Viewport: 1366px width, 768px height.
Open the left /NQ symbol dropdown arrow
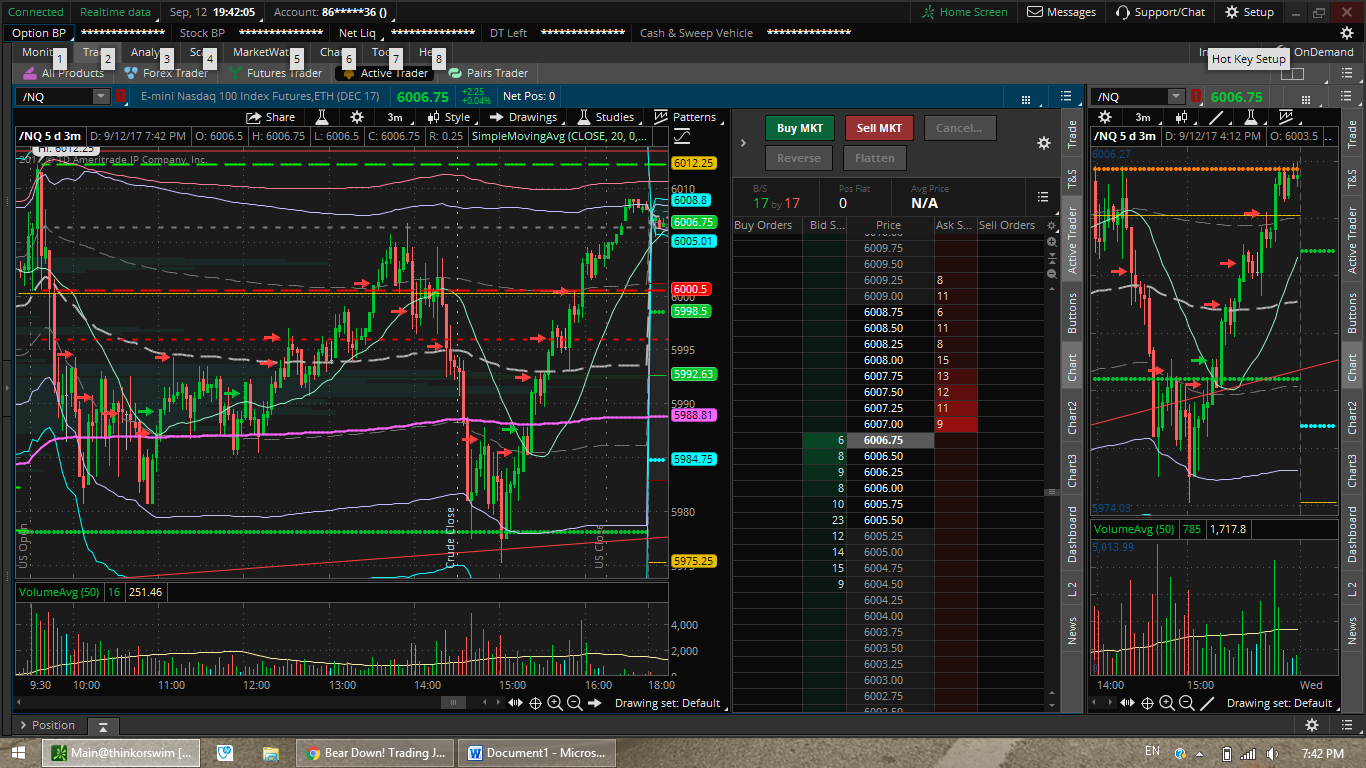pos(101,96)
